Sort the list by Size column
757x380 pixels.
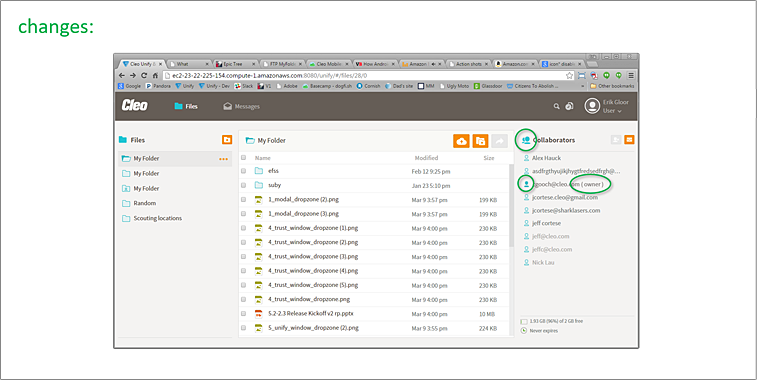[x=489, y=158]
